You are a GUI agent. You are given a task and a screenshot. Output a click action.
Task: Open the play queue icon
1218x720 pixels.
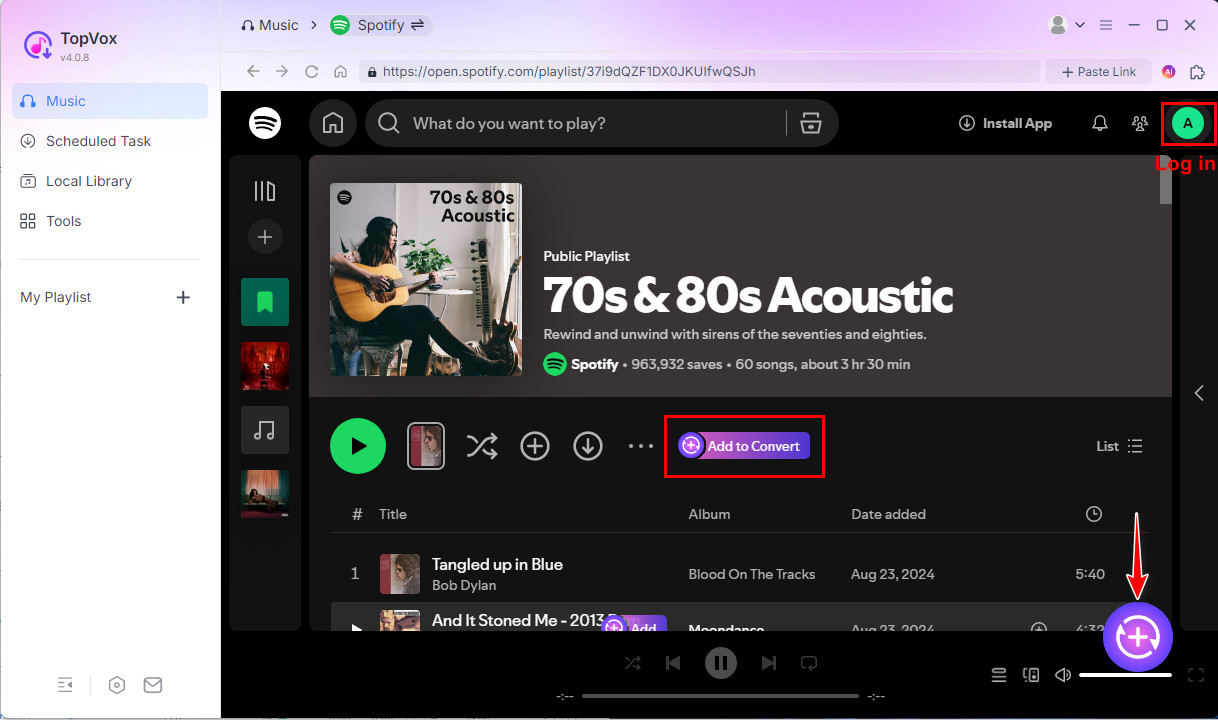(x=998, y=675)
